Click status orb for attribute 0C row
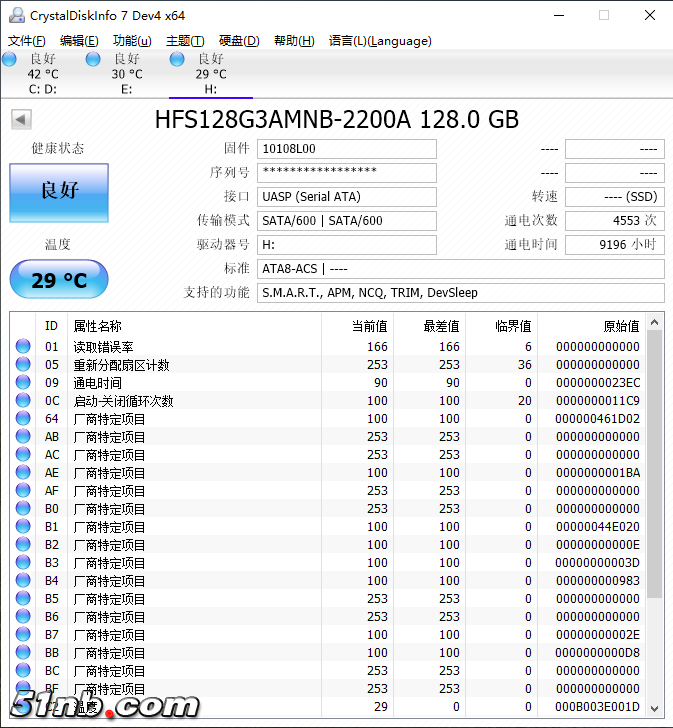 coord(23,401)
